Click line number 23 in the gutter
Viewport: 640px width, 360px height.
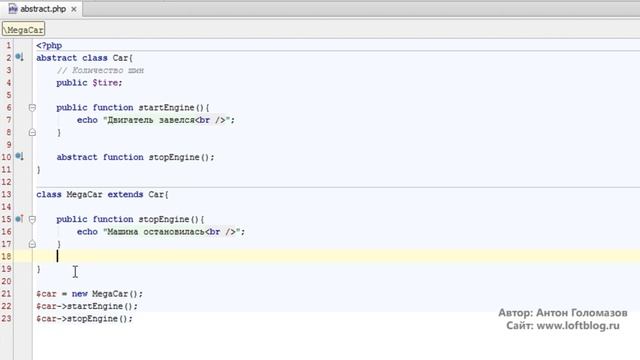[7, 319]
